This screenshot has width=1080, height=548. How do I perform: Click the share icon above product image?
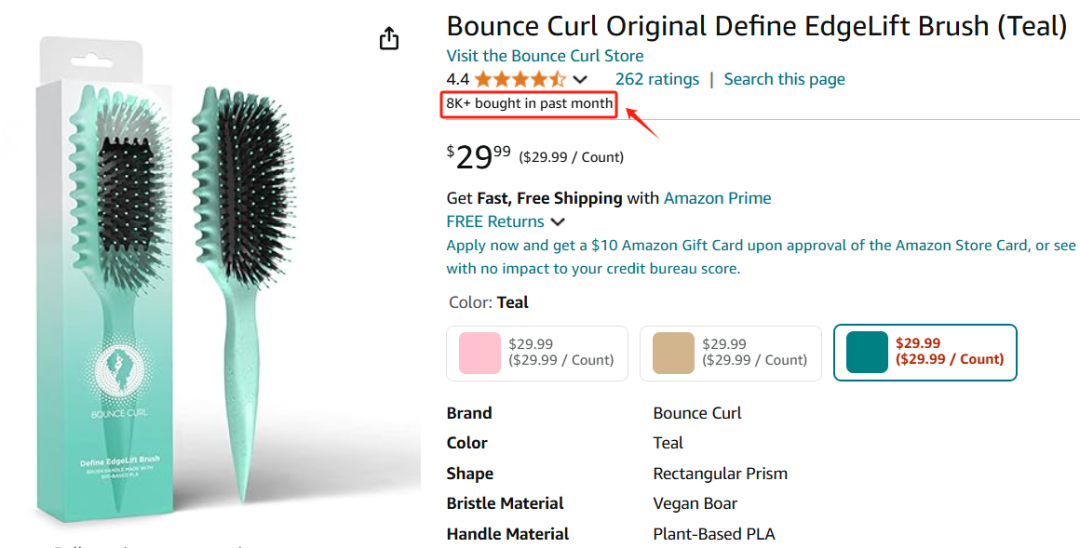pyautogui.click(x=389, y=39)
